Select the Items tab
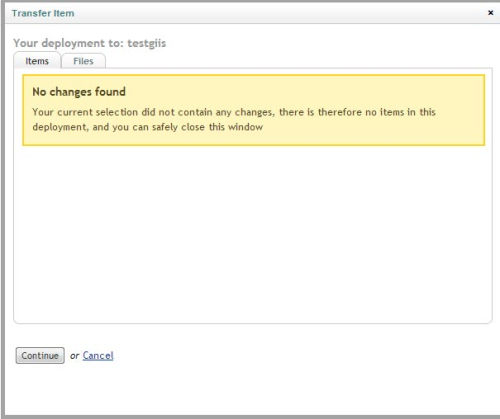 coord(37,61)
